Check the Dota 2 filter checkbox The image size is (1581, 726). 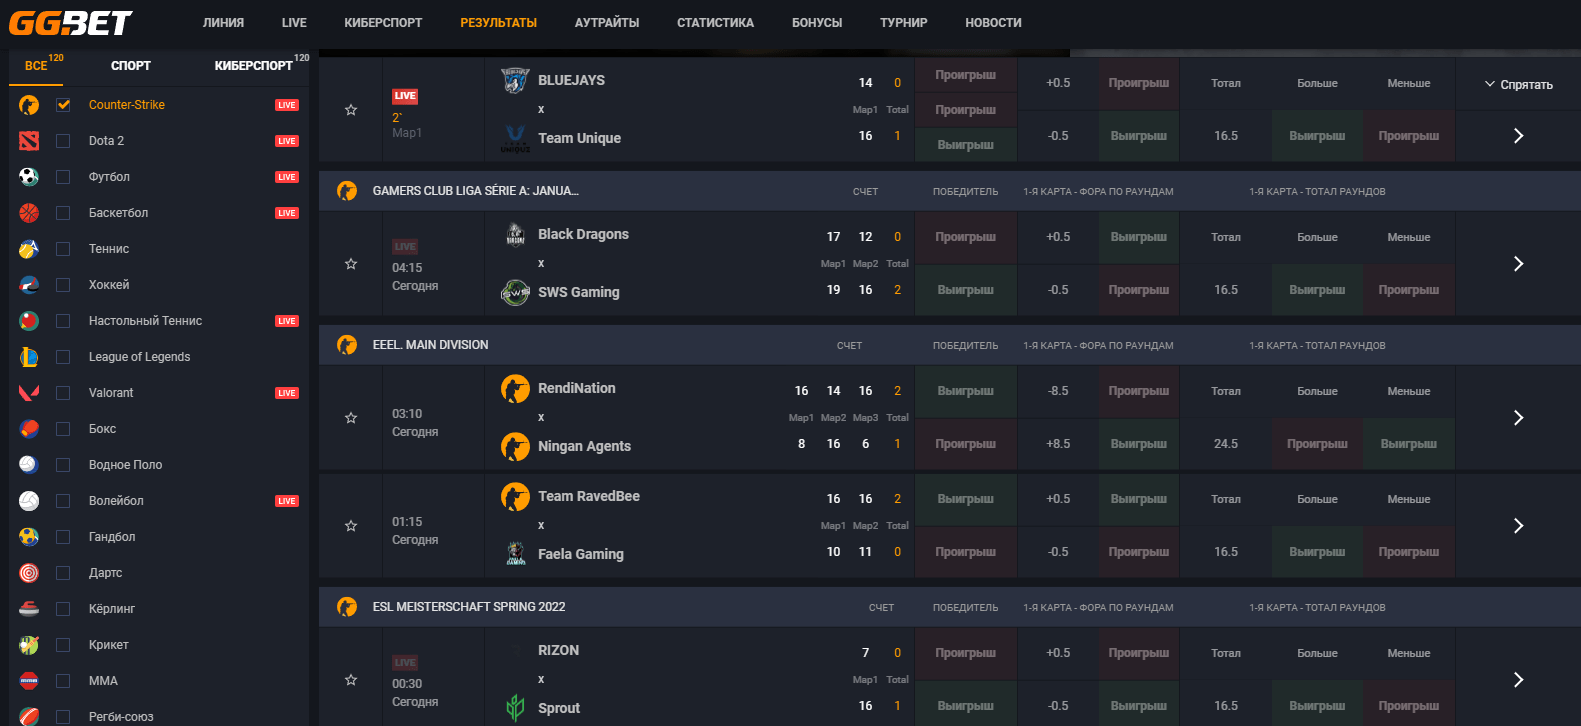click(x=63, y=141)
